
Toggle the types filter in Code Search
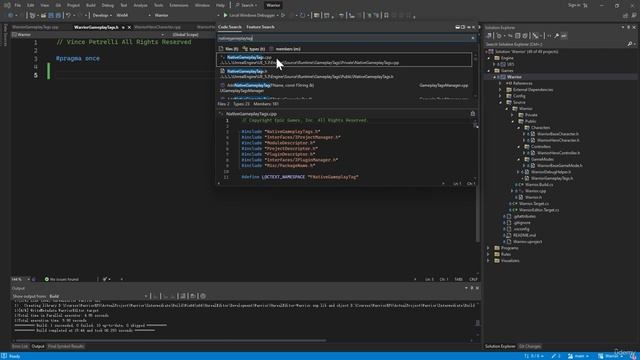coord(254,49)
